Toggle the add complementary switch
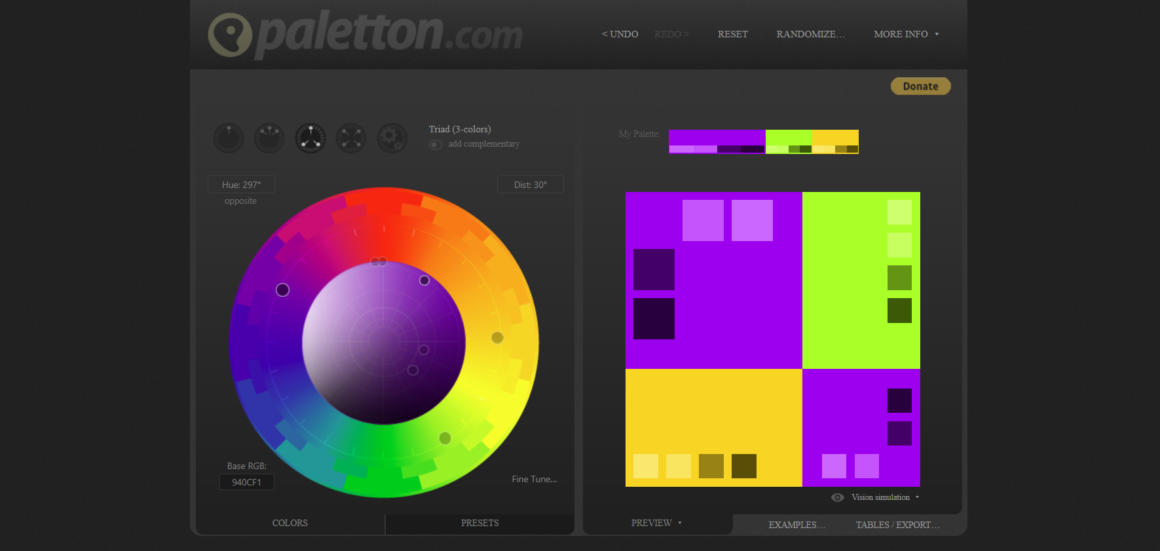The width and height of the screenshot is (1160, 551). coord(435,144)
